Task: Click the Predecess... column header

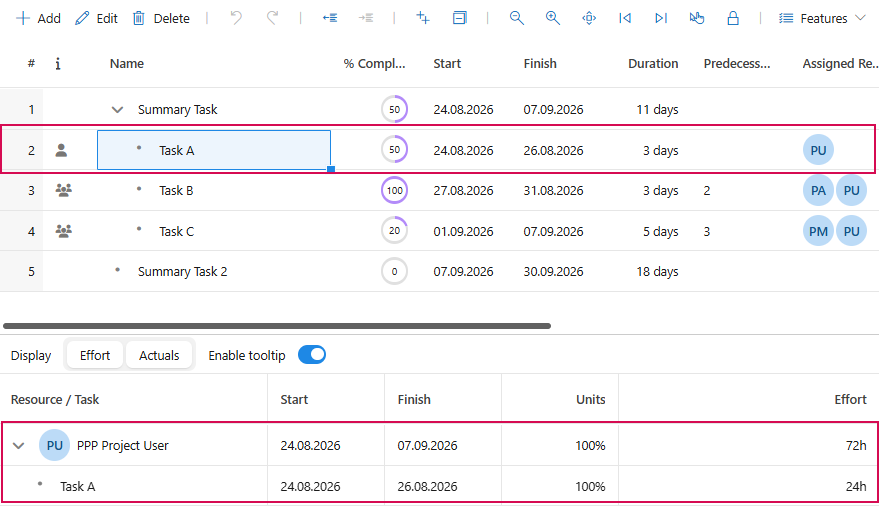Action: click(737, 64)
